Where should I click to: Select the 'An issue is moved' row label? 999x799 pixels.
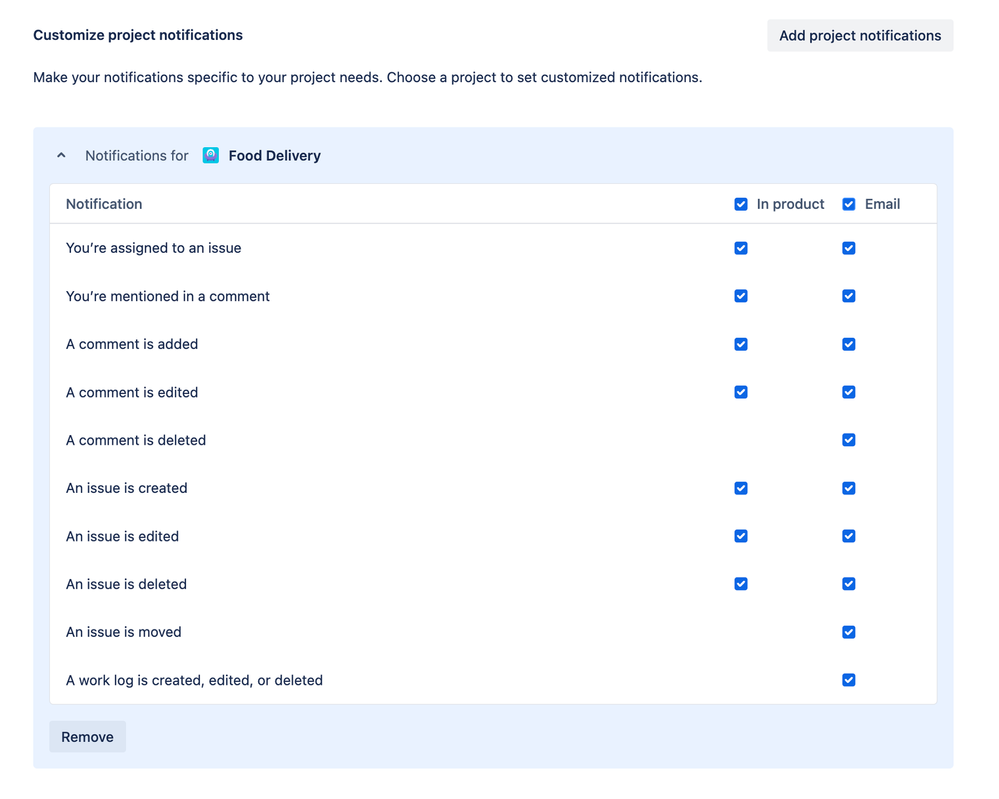[x=124, y=632]
